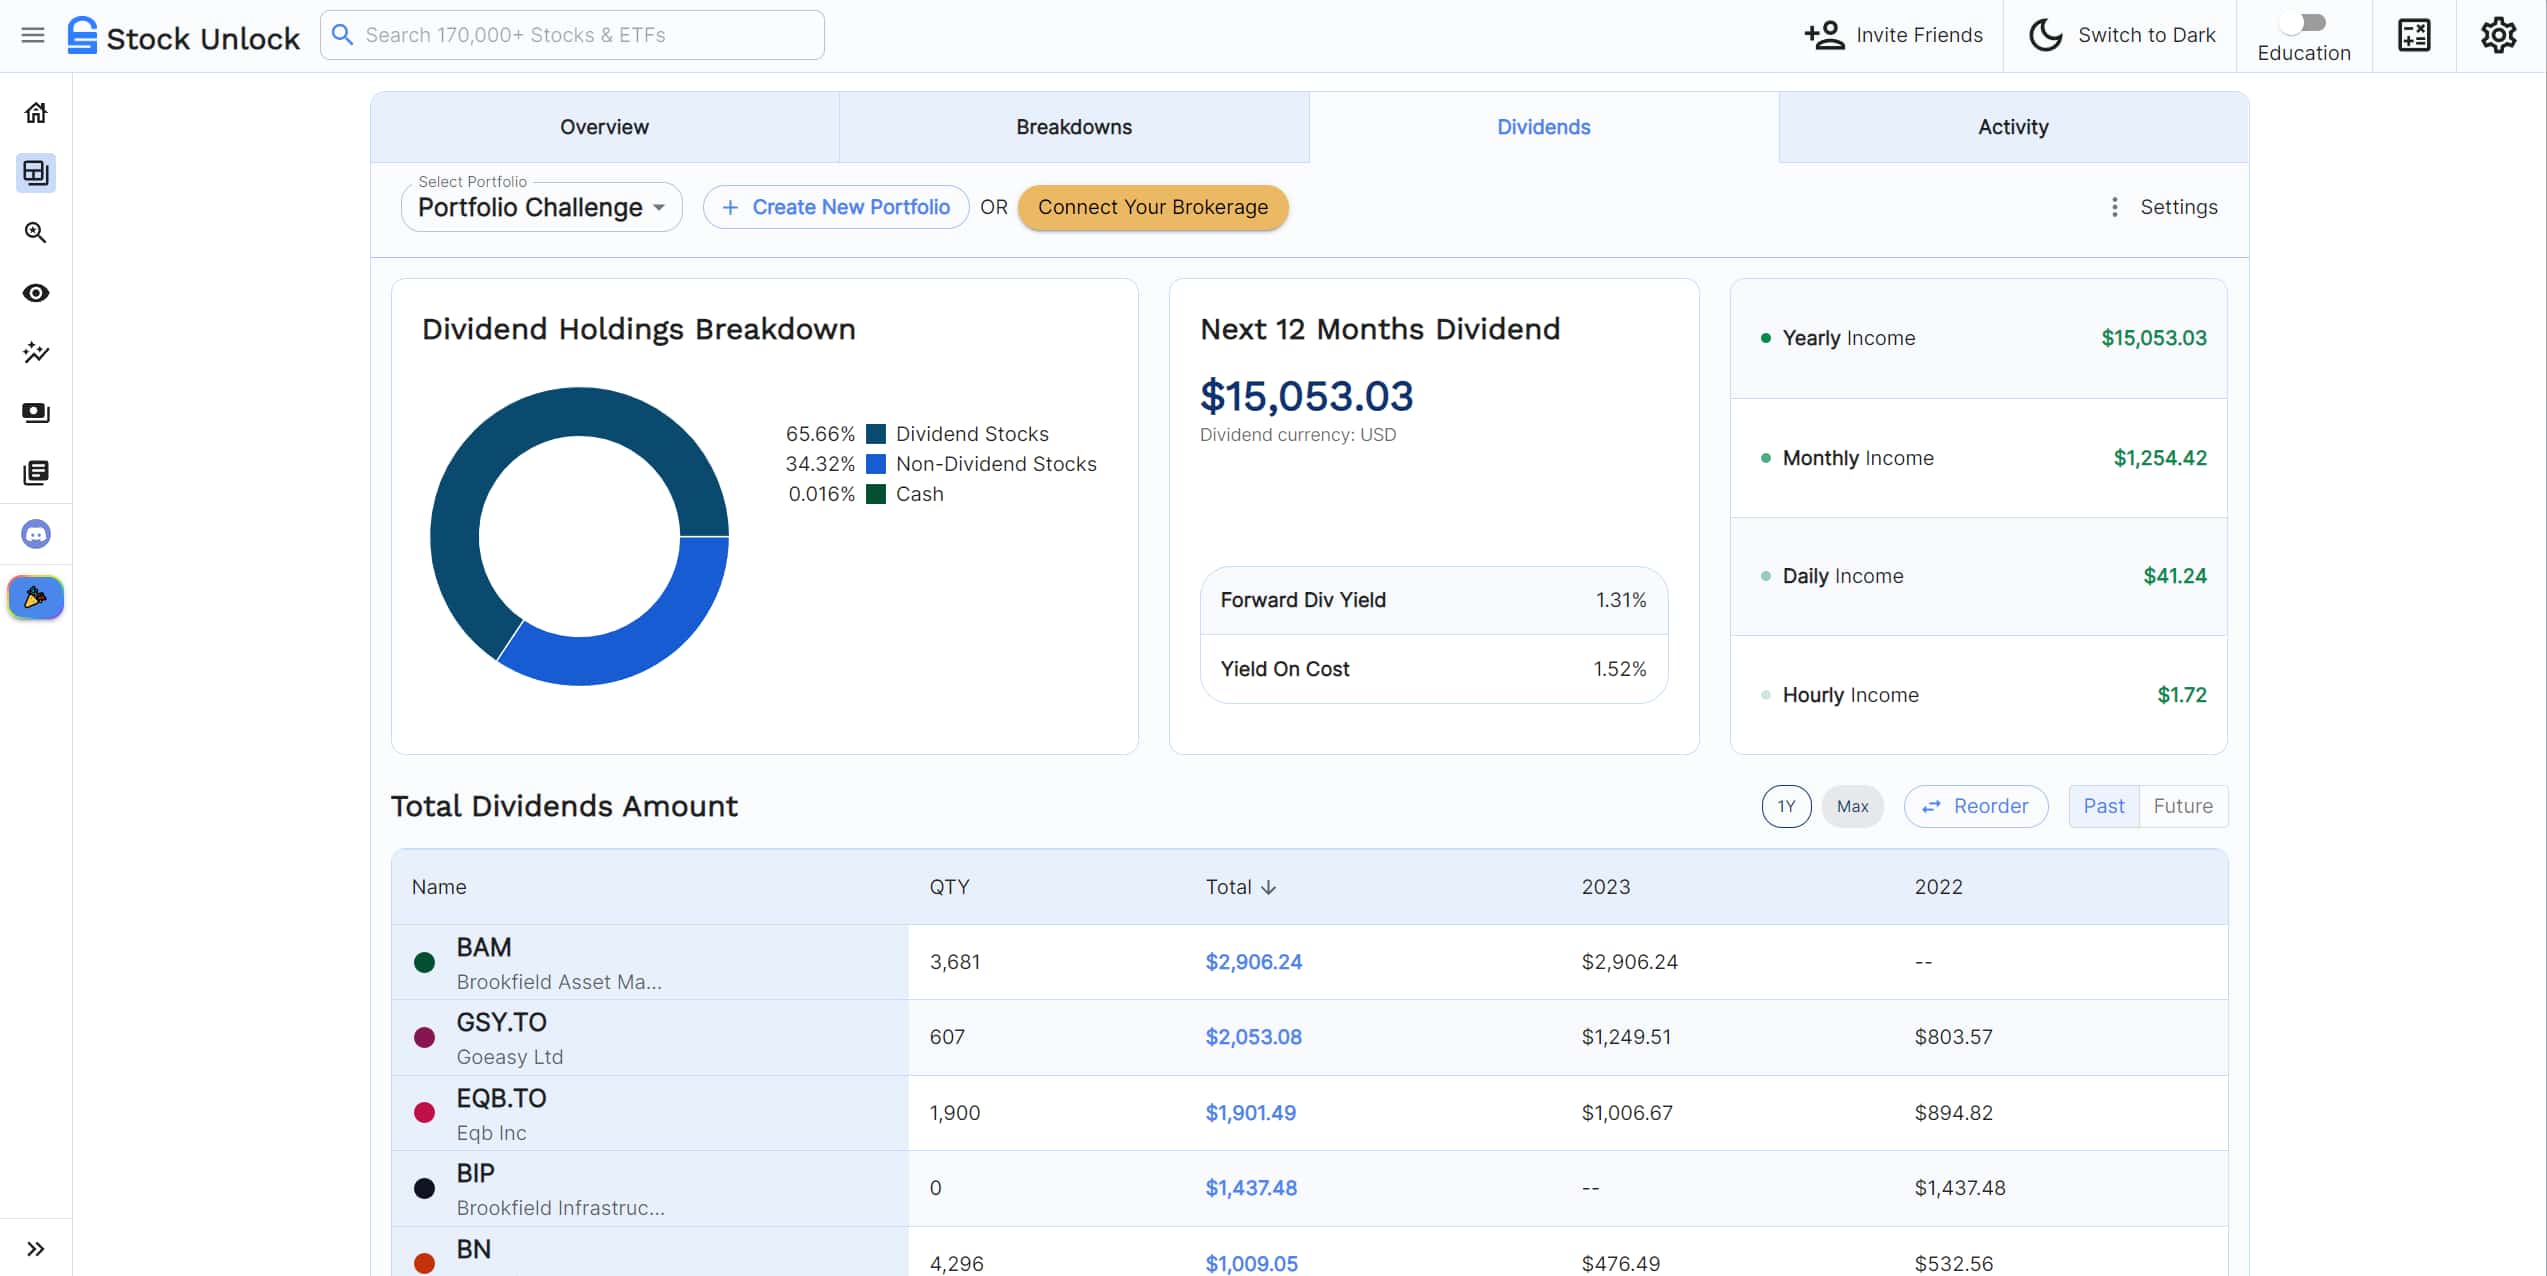Image resolution: width=2547 pixels, height=1276 pixels.
Task: Open the GSY.TO stock row
Action: click(1309, 1037)
